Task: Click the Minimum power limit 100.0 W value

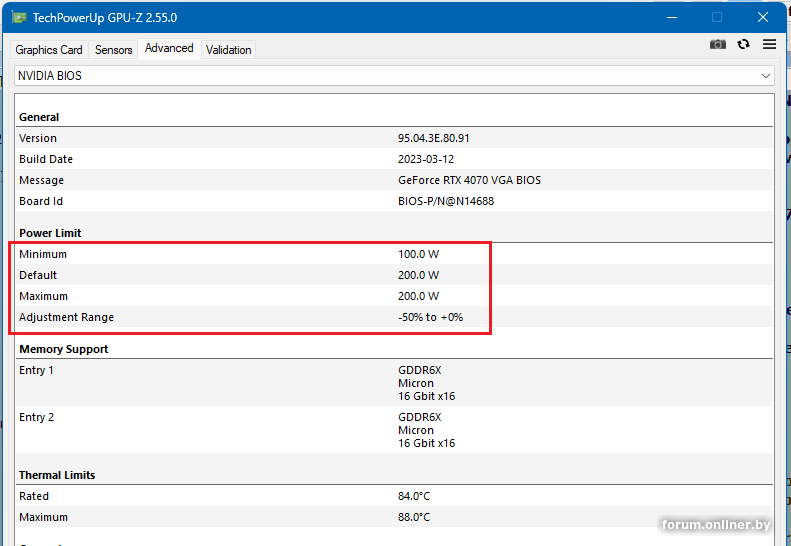Action: pyautogui.click(x=418, y=254)
